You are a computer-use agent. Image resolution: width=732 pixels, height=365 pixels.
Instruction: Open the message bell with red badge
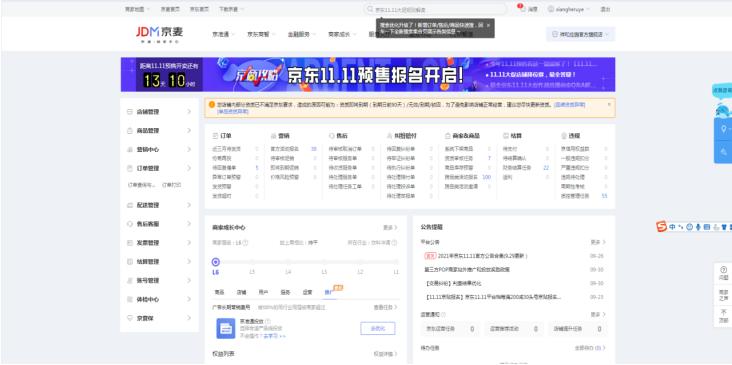tap(522, 8)
